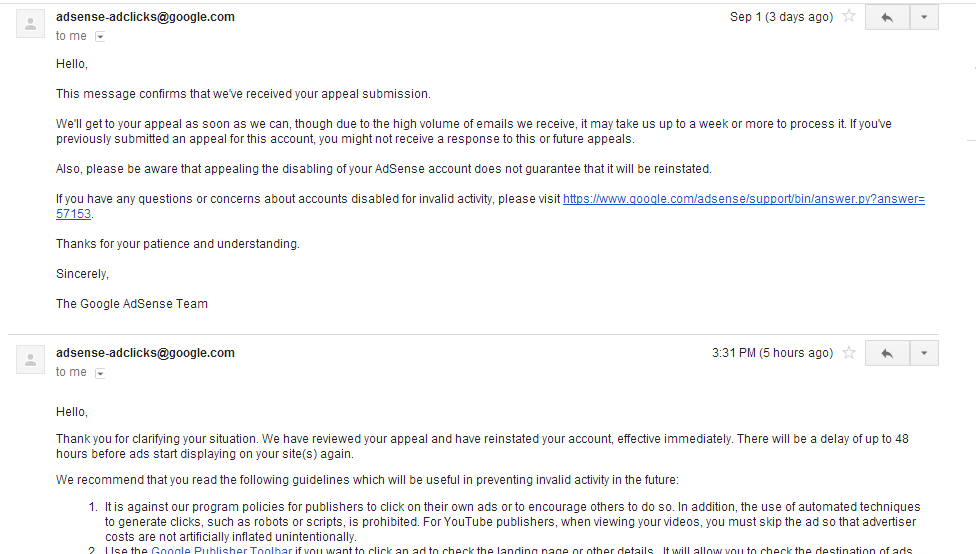Open the AdSense support answer 57153 link
This screenshot has width=976, height=554.
[743, 199]
